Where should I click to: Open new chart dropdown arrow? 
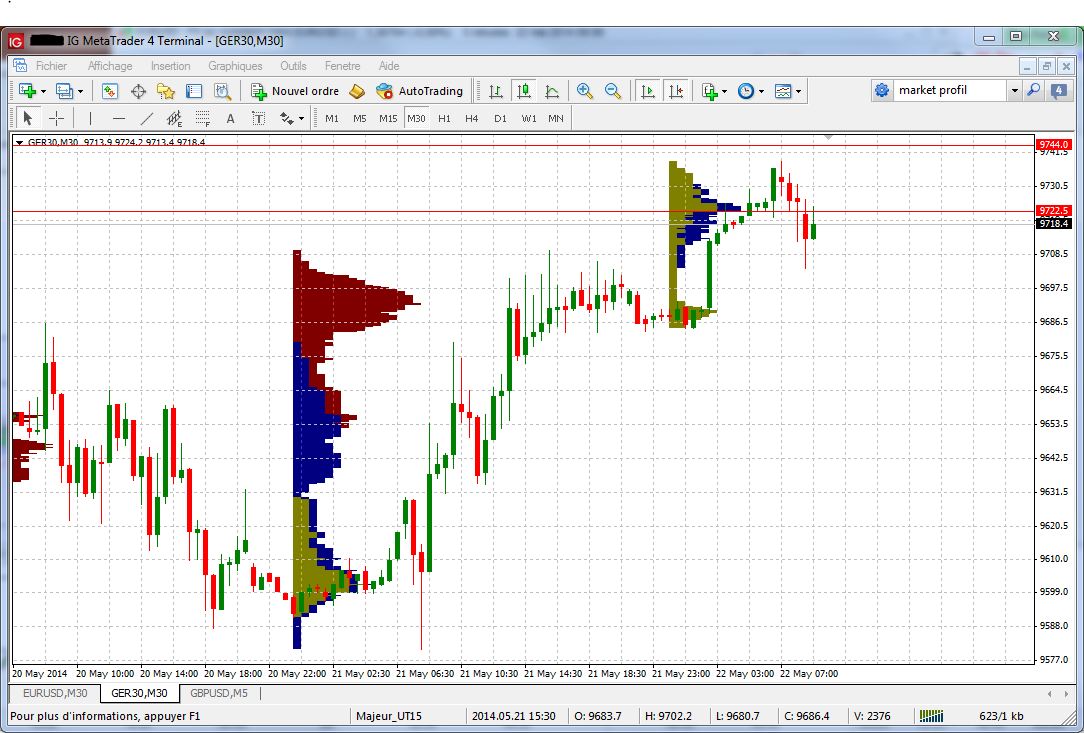[x=43, y=91]
